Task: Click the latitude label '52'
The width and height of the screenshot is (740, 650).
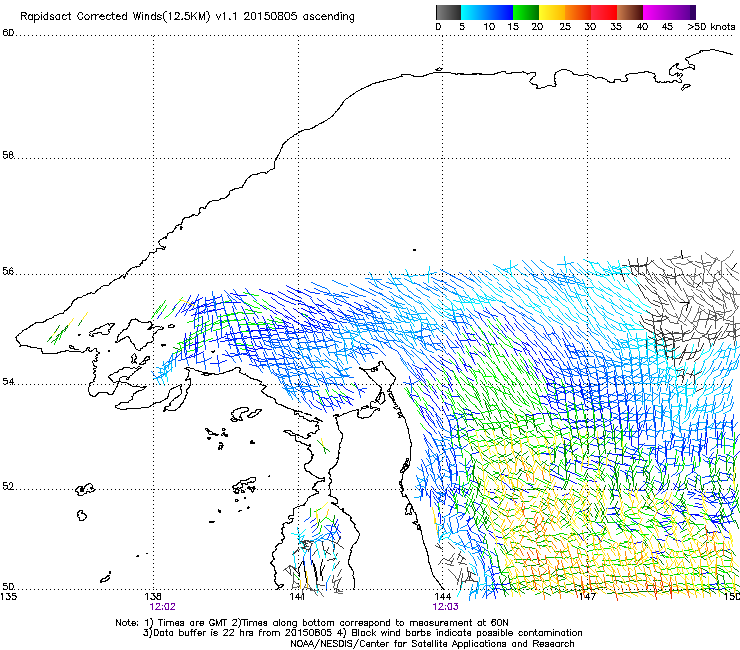Action: 8,486
